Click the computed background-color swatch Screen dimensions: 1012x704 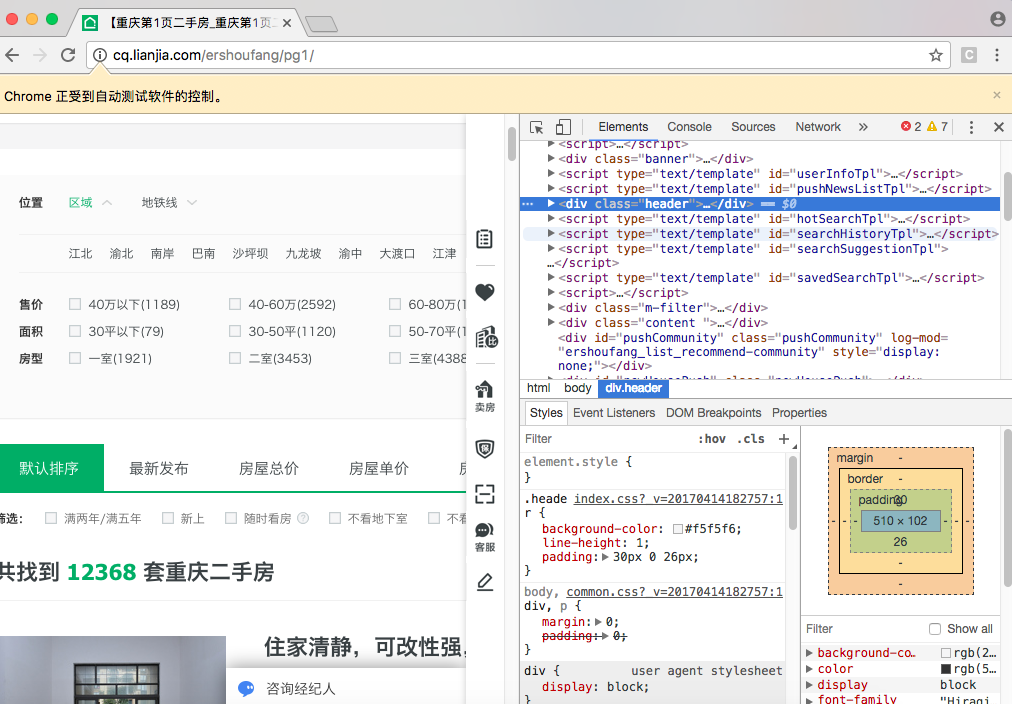pyautogui.click(x=946, y=653)
